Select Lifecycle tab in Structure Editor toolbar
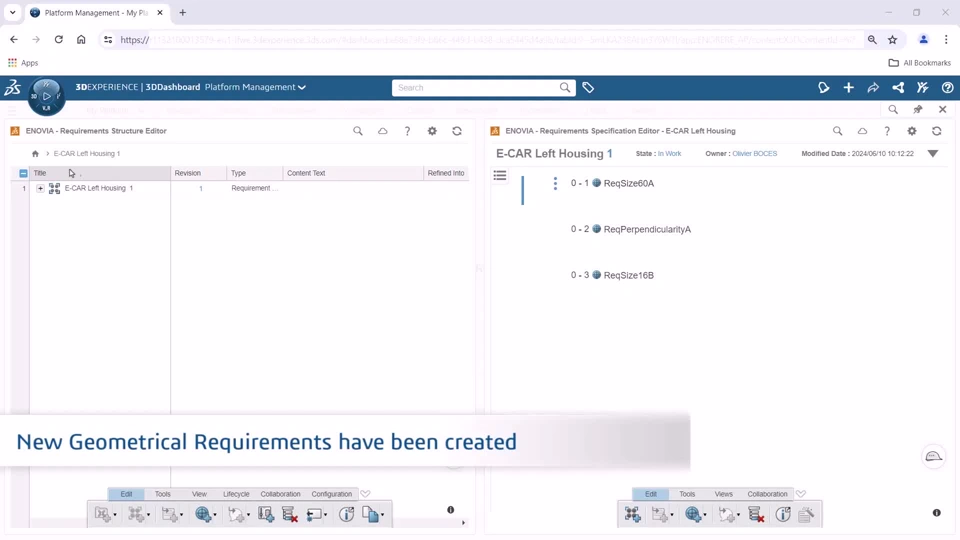This screenshot has height=540, width=960. 236,494
